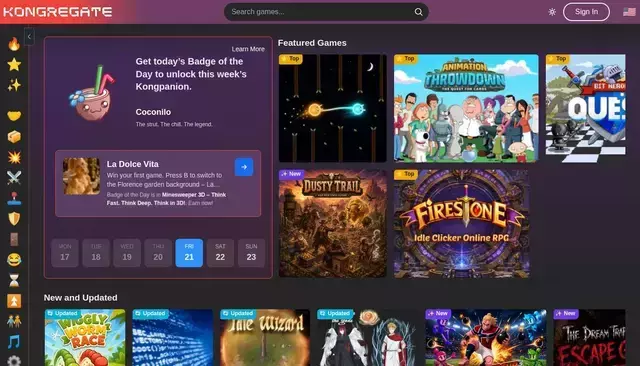Click the Coconilo name text
640x366 pixels.
click(x=153, y=112)
